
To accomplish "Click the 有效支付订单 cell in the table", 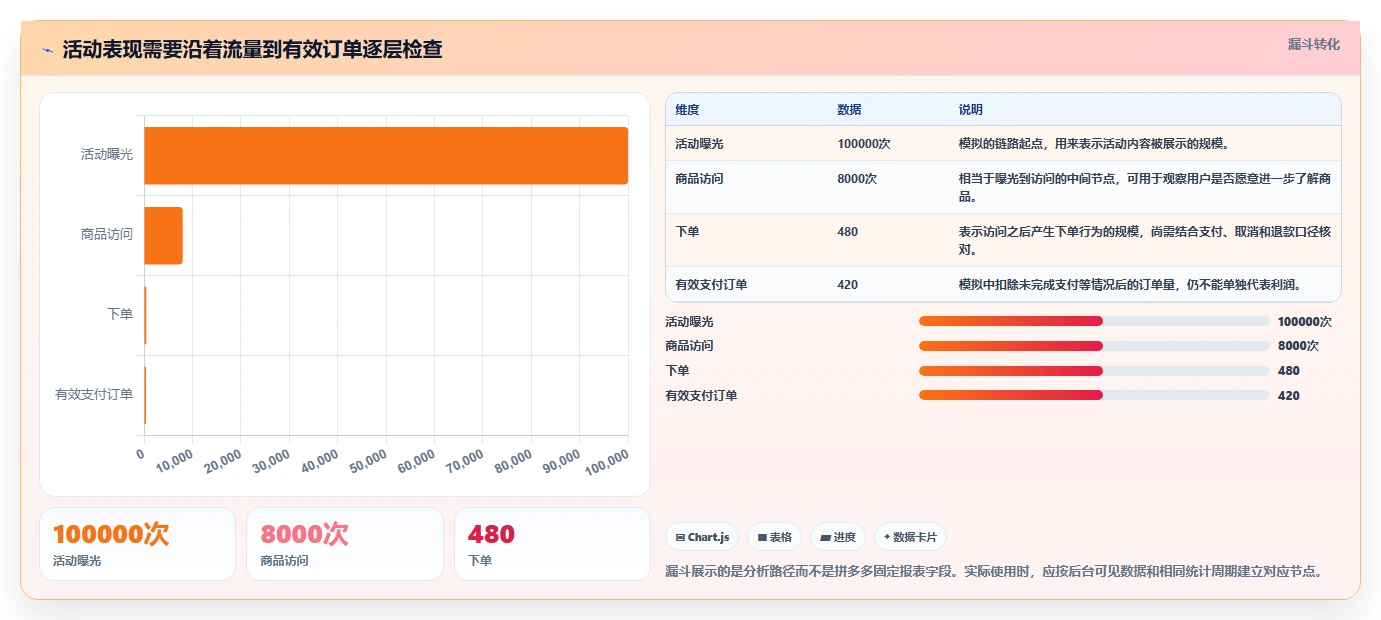I will tap(711, 285).
